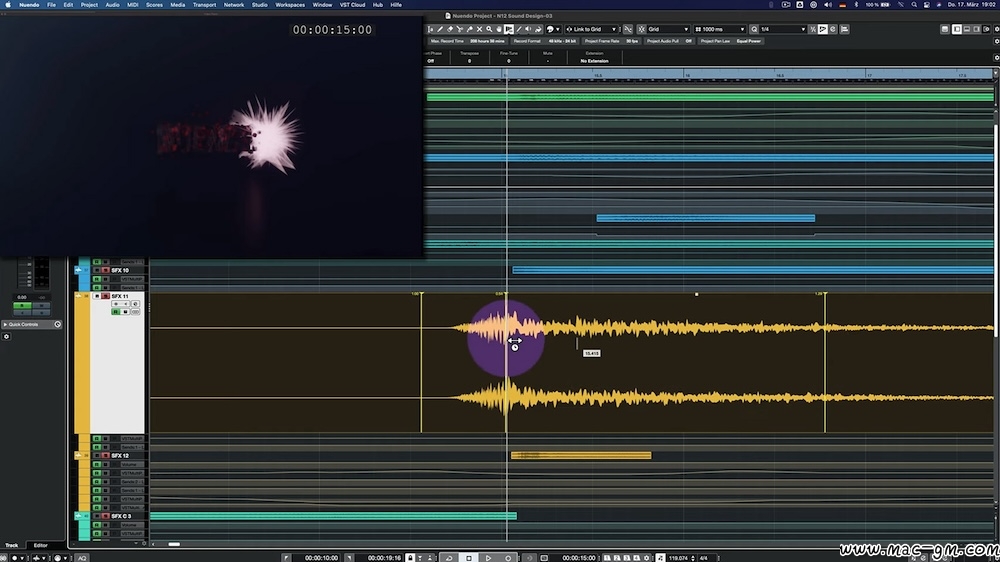Click the yellow SFX 12 audio clip
The width and height of the screenshot is (1000, 562).
(581, 455)
